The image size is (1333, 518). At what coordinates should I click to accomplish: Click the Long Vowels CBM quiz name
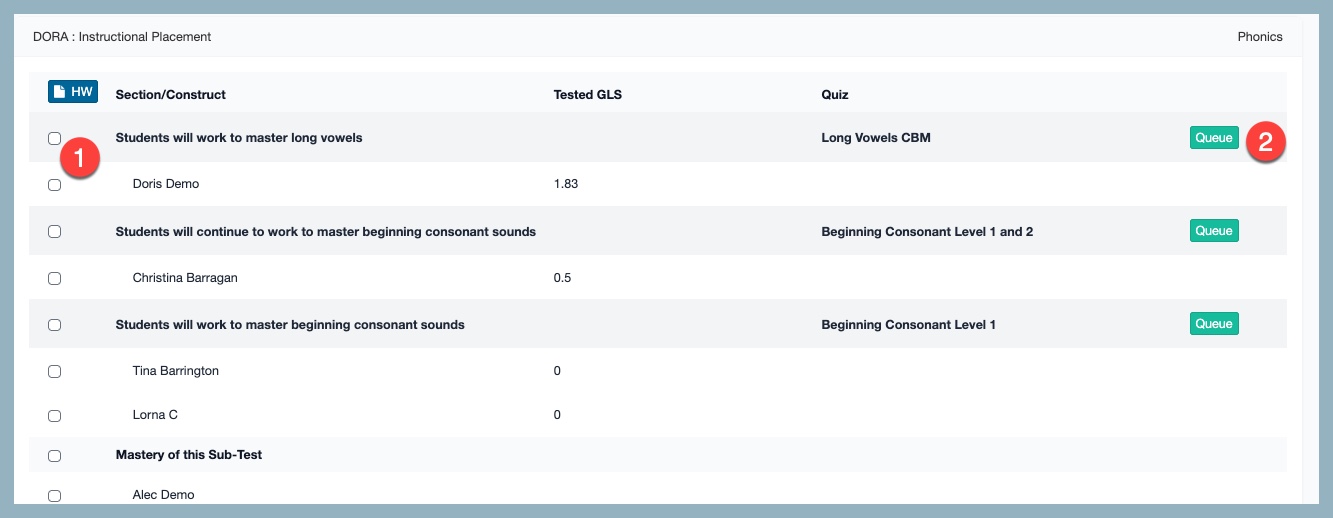(876, 138)
